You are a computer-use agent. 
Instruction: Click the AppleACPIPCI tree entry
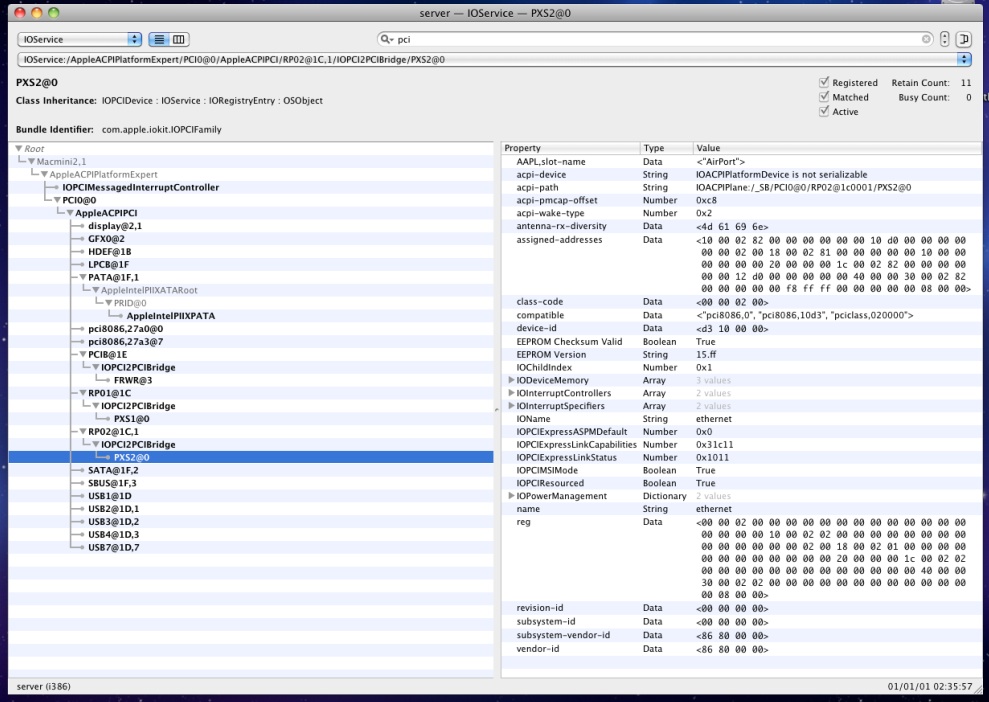click(x=106, y=213)
